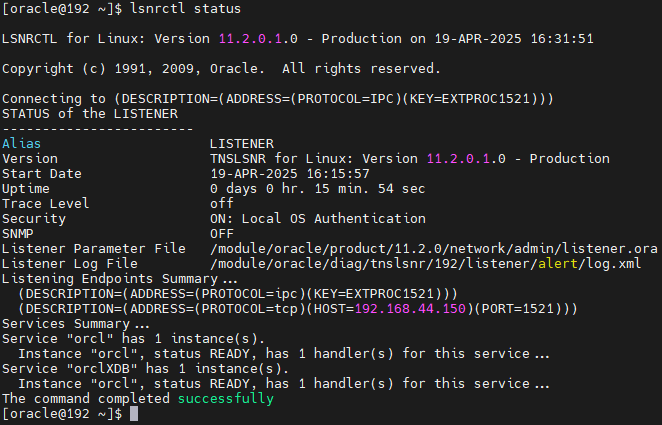Click the 'Listener Parameter File' label
The width and height of the screenshot is (662, 425).
coord(94,249)
